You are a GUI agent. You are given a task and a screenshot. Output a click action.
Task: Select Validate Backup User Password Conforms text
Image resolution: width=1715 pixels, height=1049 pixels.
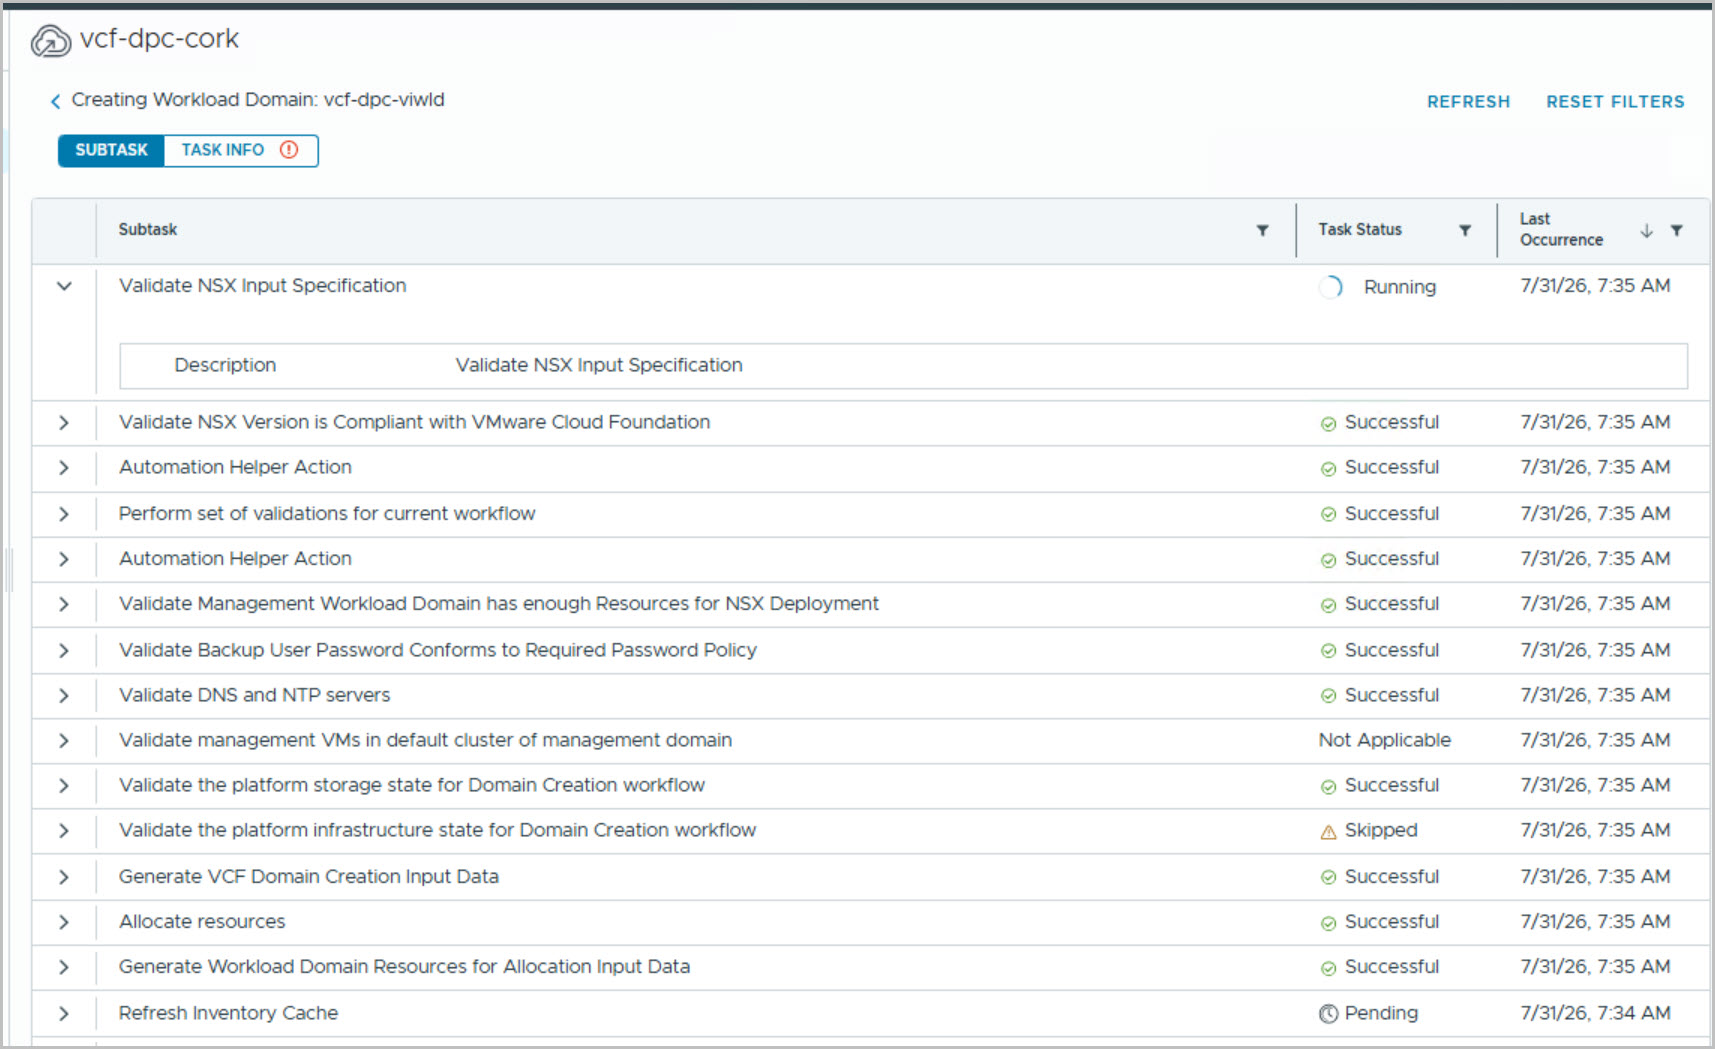click(438, 650)
